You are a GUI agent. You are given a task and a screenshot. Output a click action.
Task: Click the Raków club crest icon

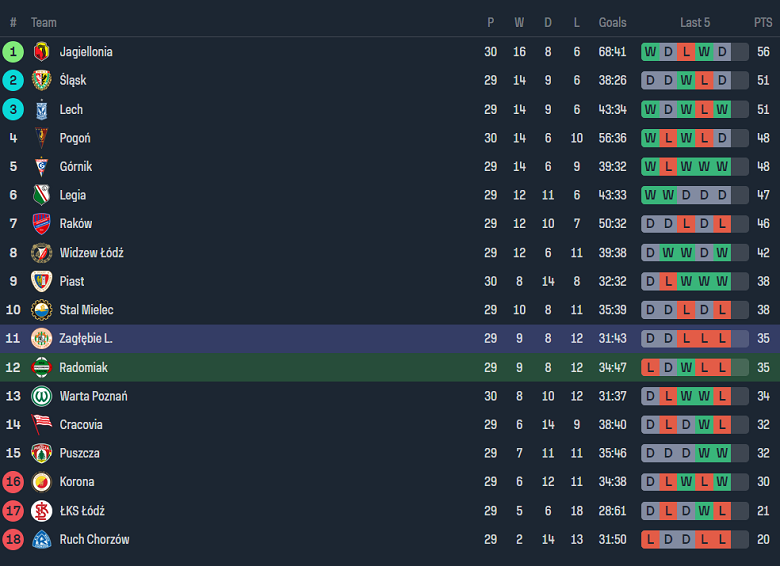point(41,223)
